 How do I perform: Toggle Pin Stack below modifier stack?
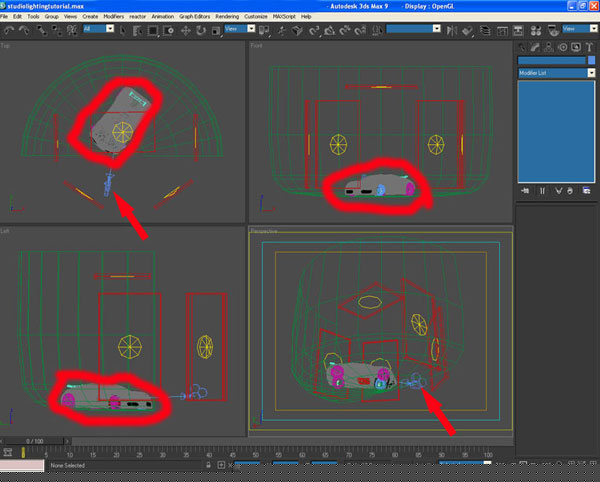coord(525,191)
